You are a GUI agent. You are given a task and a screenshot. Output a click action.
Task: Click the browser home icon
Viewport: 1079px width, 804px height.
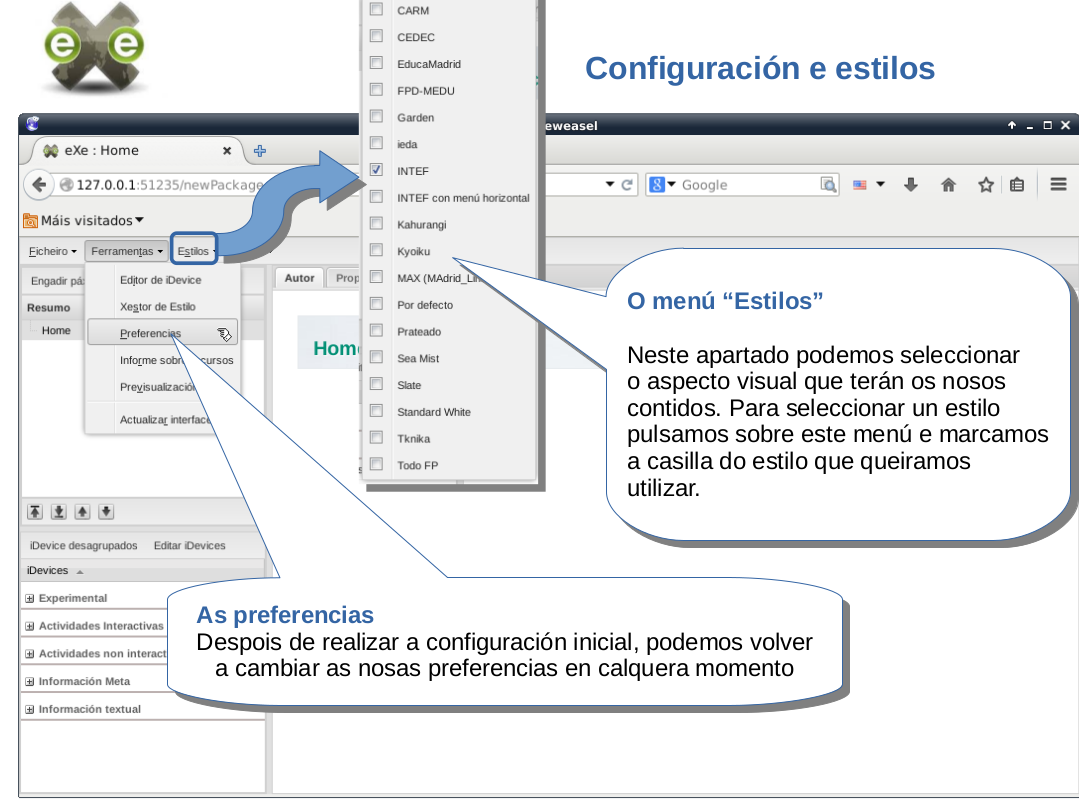[x=948, y=185]
